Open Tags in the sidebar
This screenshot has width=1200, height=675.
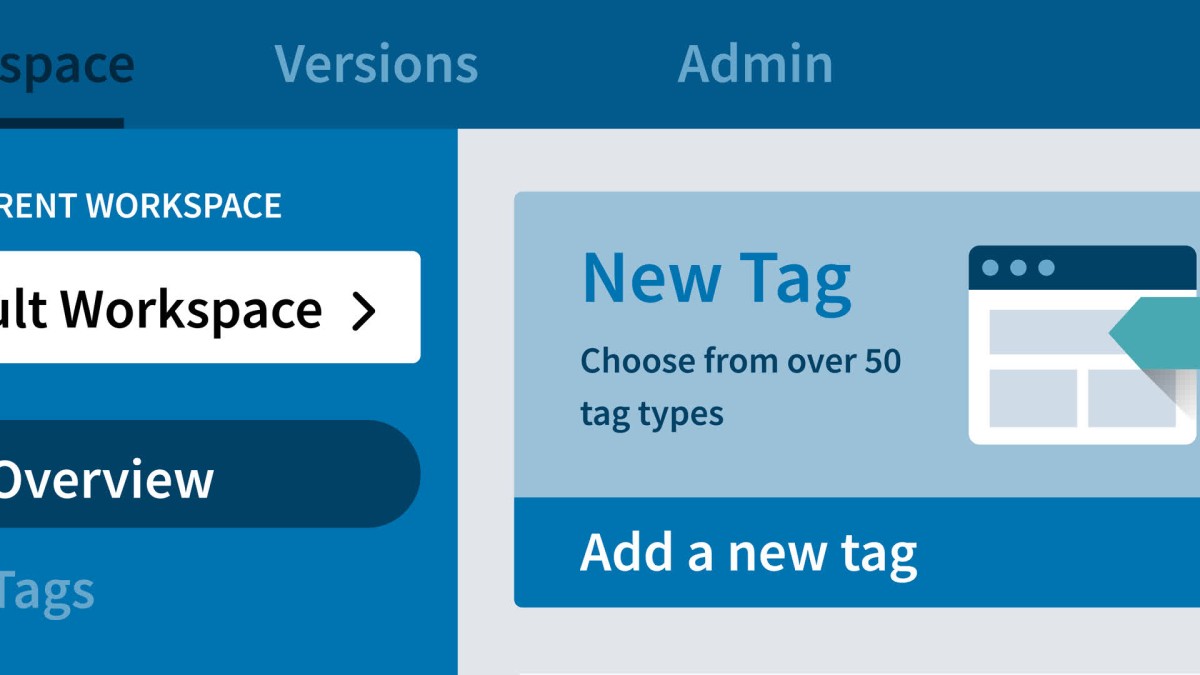47,591
